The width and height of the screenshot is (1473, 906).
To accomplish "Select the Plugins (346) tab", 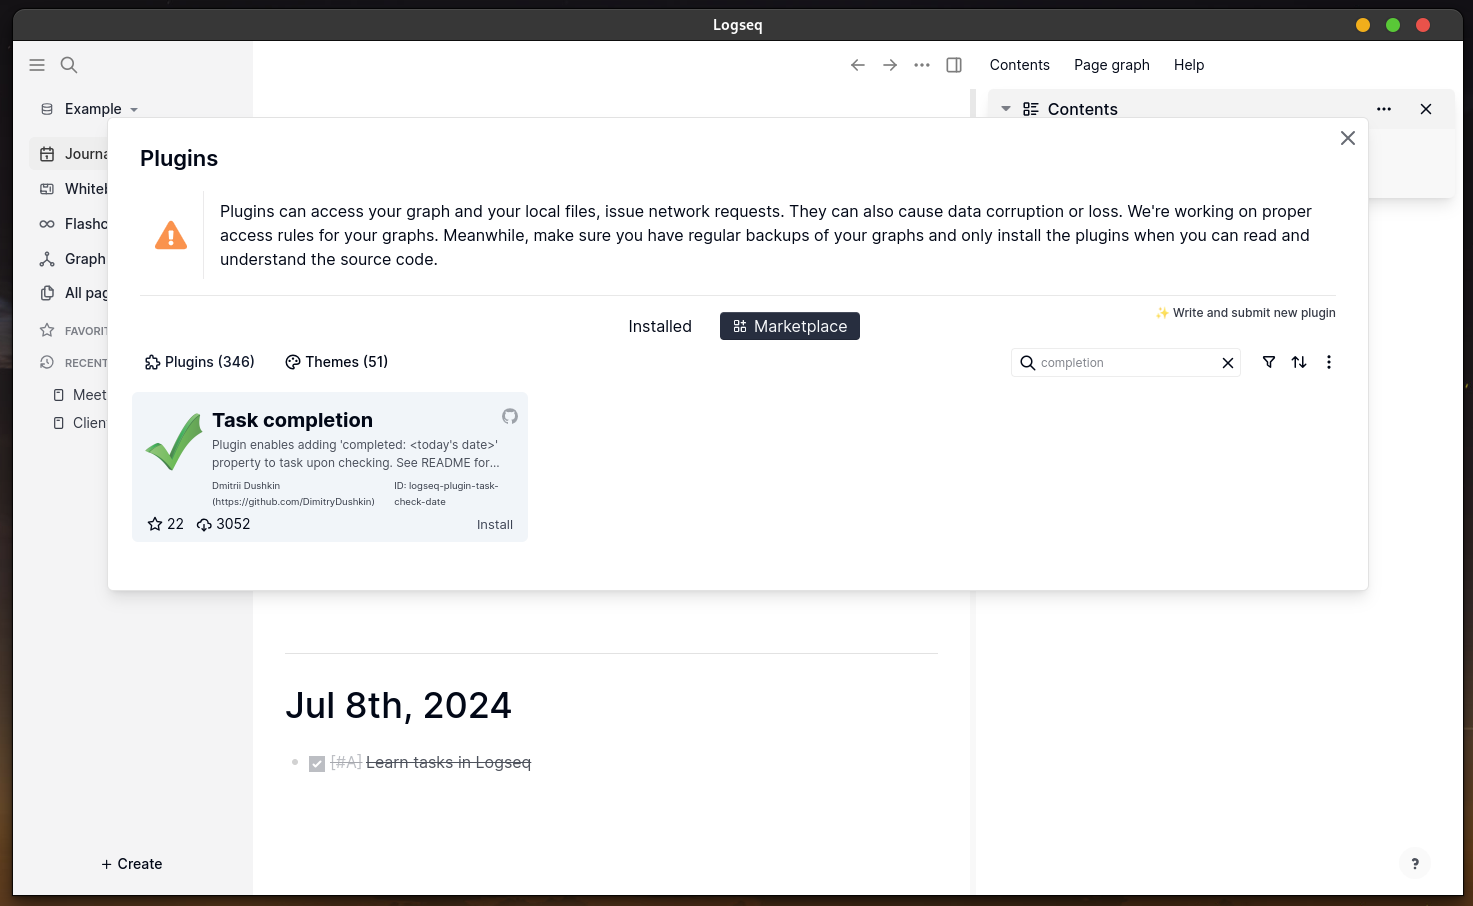I will click(200, 362).
